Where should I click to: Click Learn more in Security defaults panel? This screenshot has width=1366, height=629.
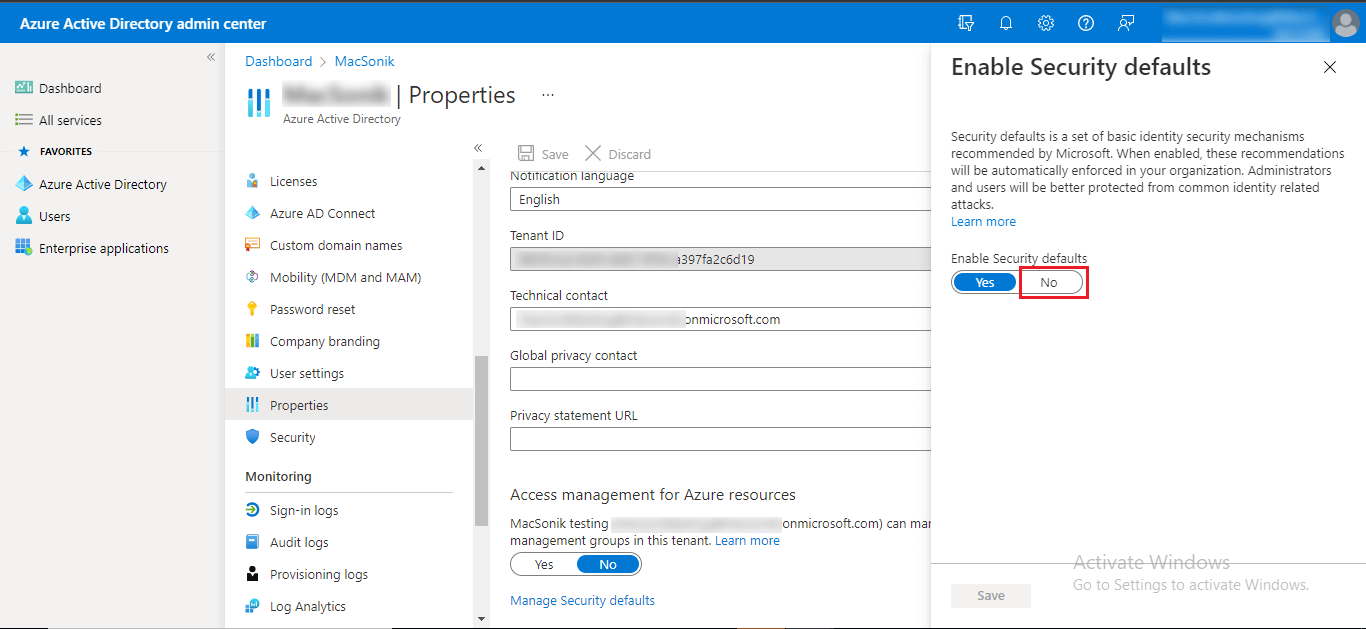coord(983,222)
